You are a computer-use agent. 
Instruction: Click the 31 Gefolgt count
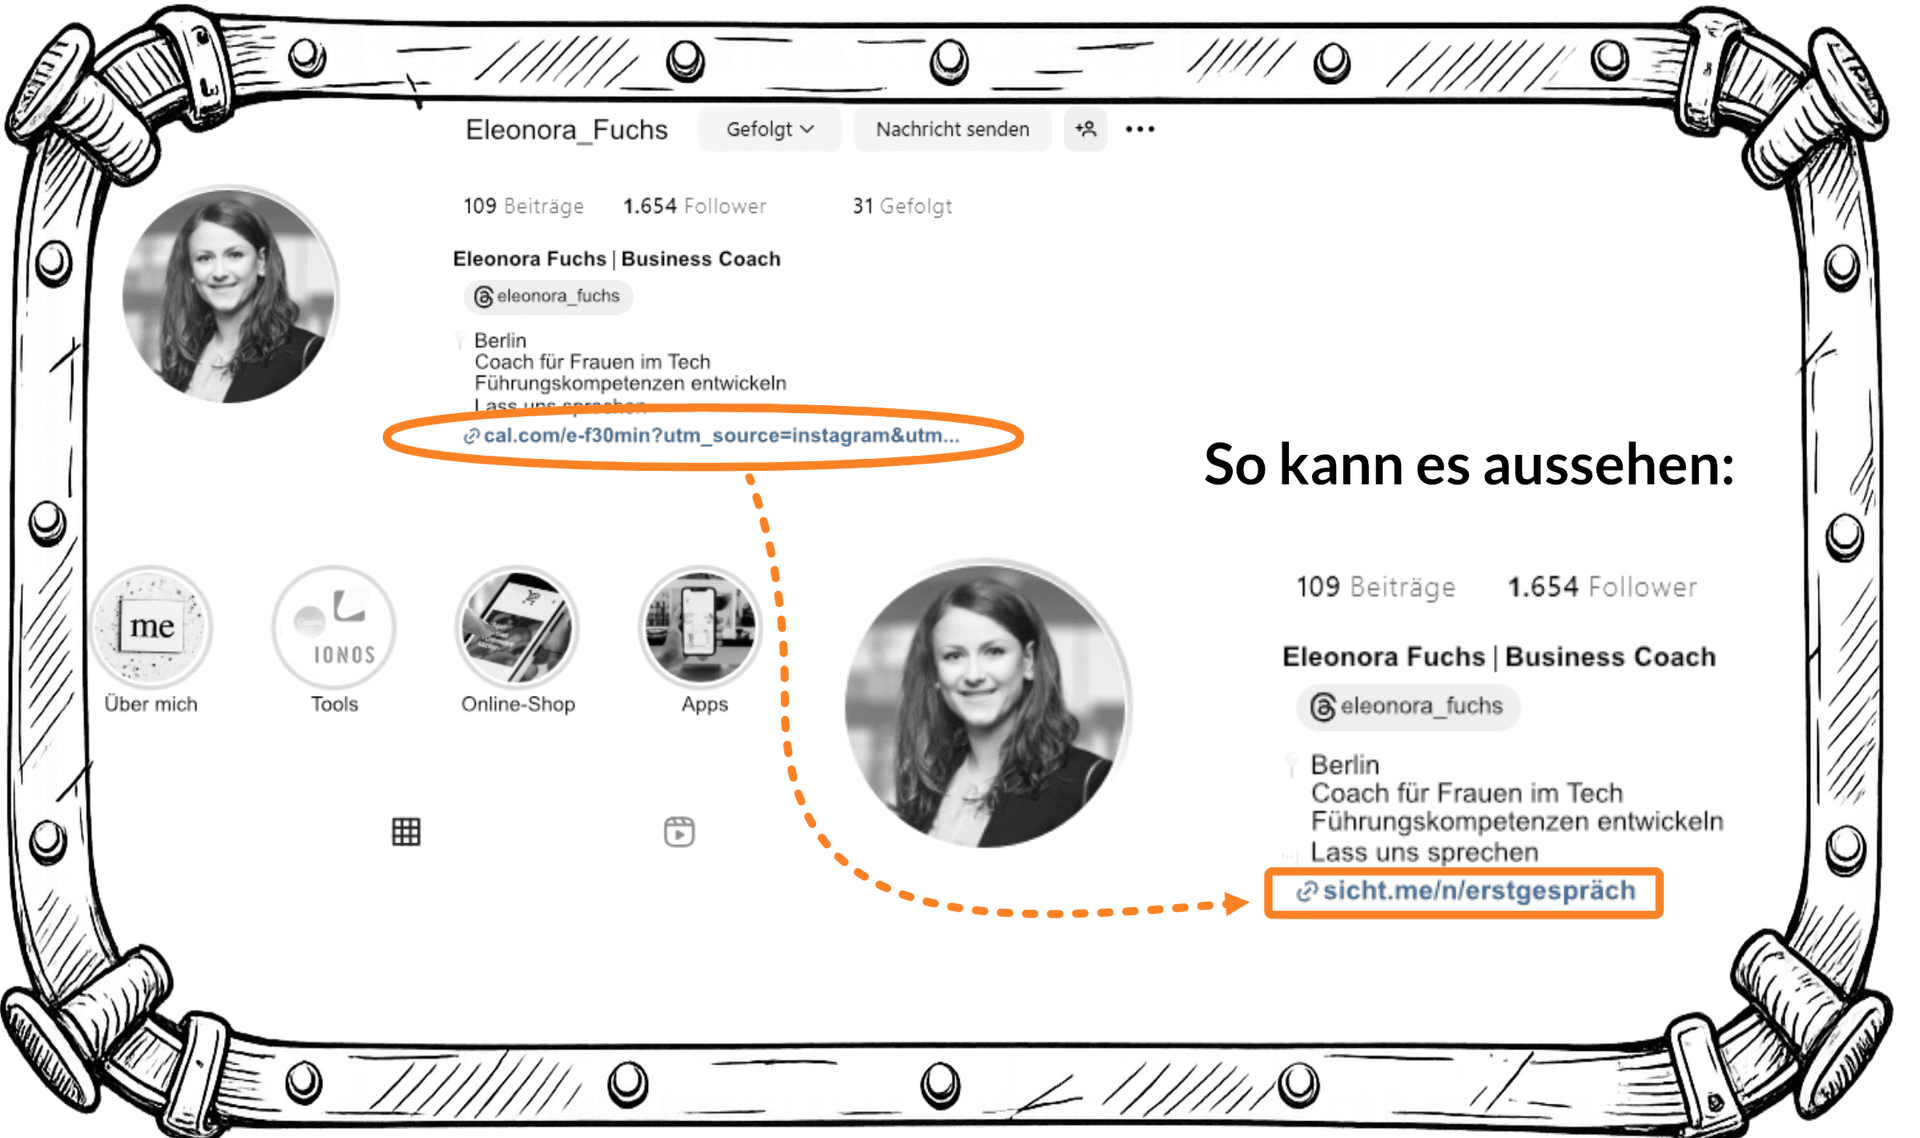click(902, 206)
